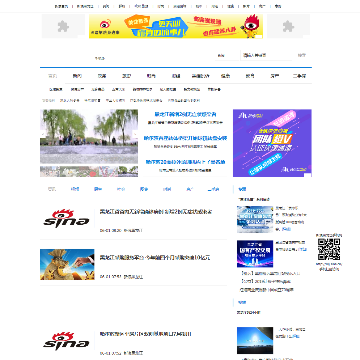Open the headline next to the first sina logo

click(156, 212)
